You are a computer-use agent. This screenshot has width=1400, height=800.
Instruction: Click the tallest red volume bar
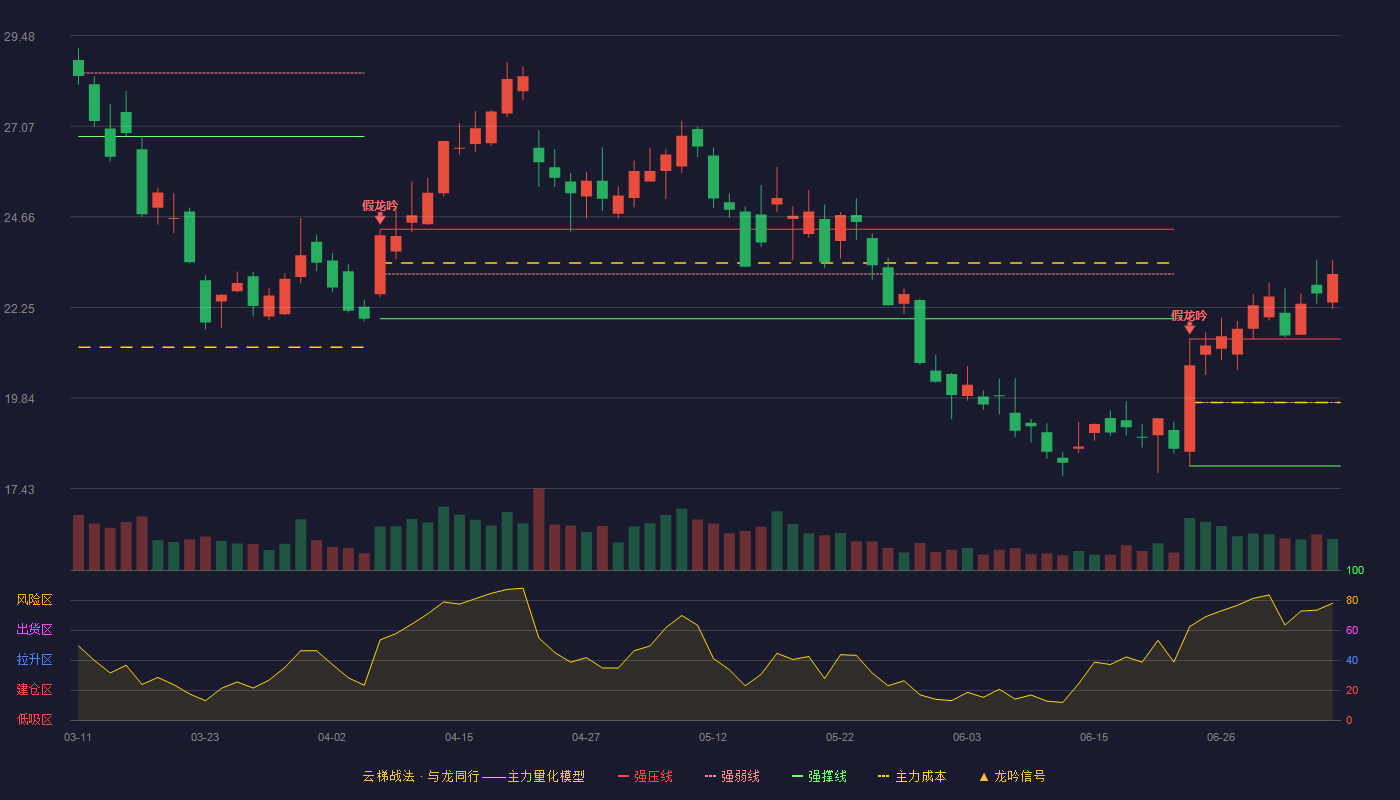click(539, 529)
